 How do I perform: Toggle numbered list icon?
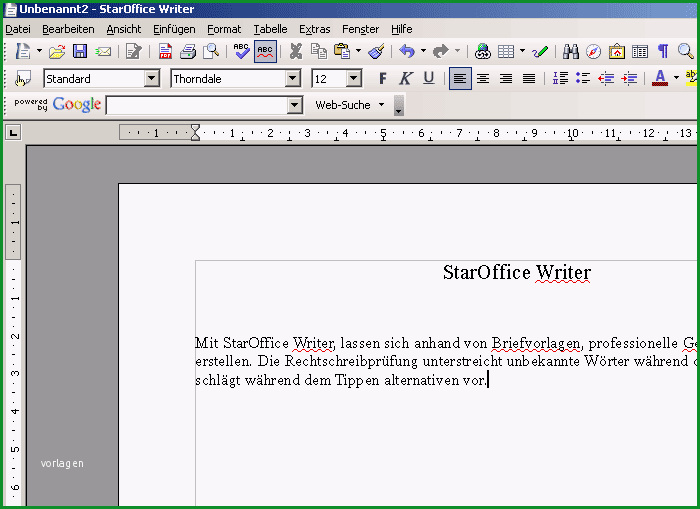(x=560, y=79)
